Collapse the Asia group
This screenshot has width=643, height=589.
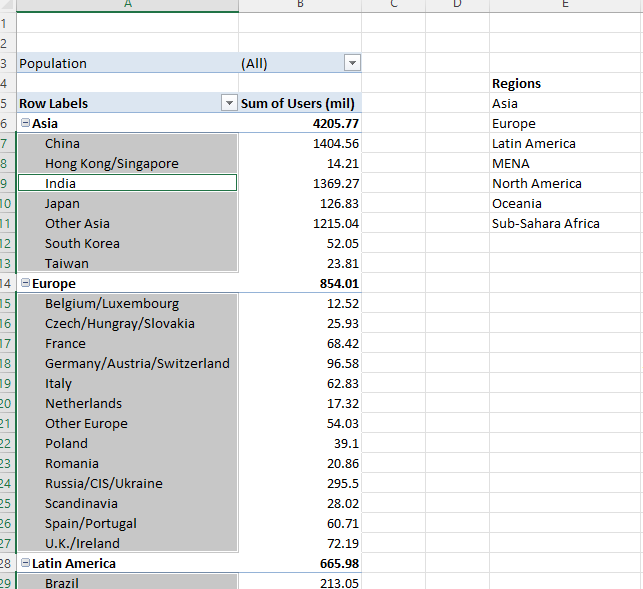[25, 123]
